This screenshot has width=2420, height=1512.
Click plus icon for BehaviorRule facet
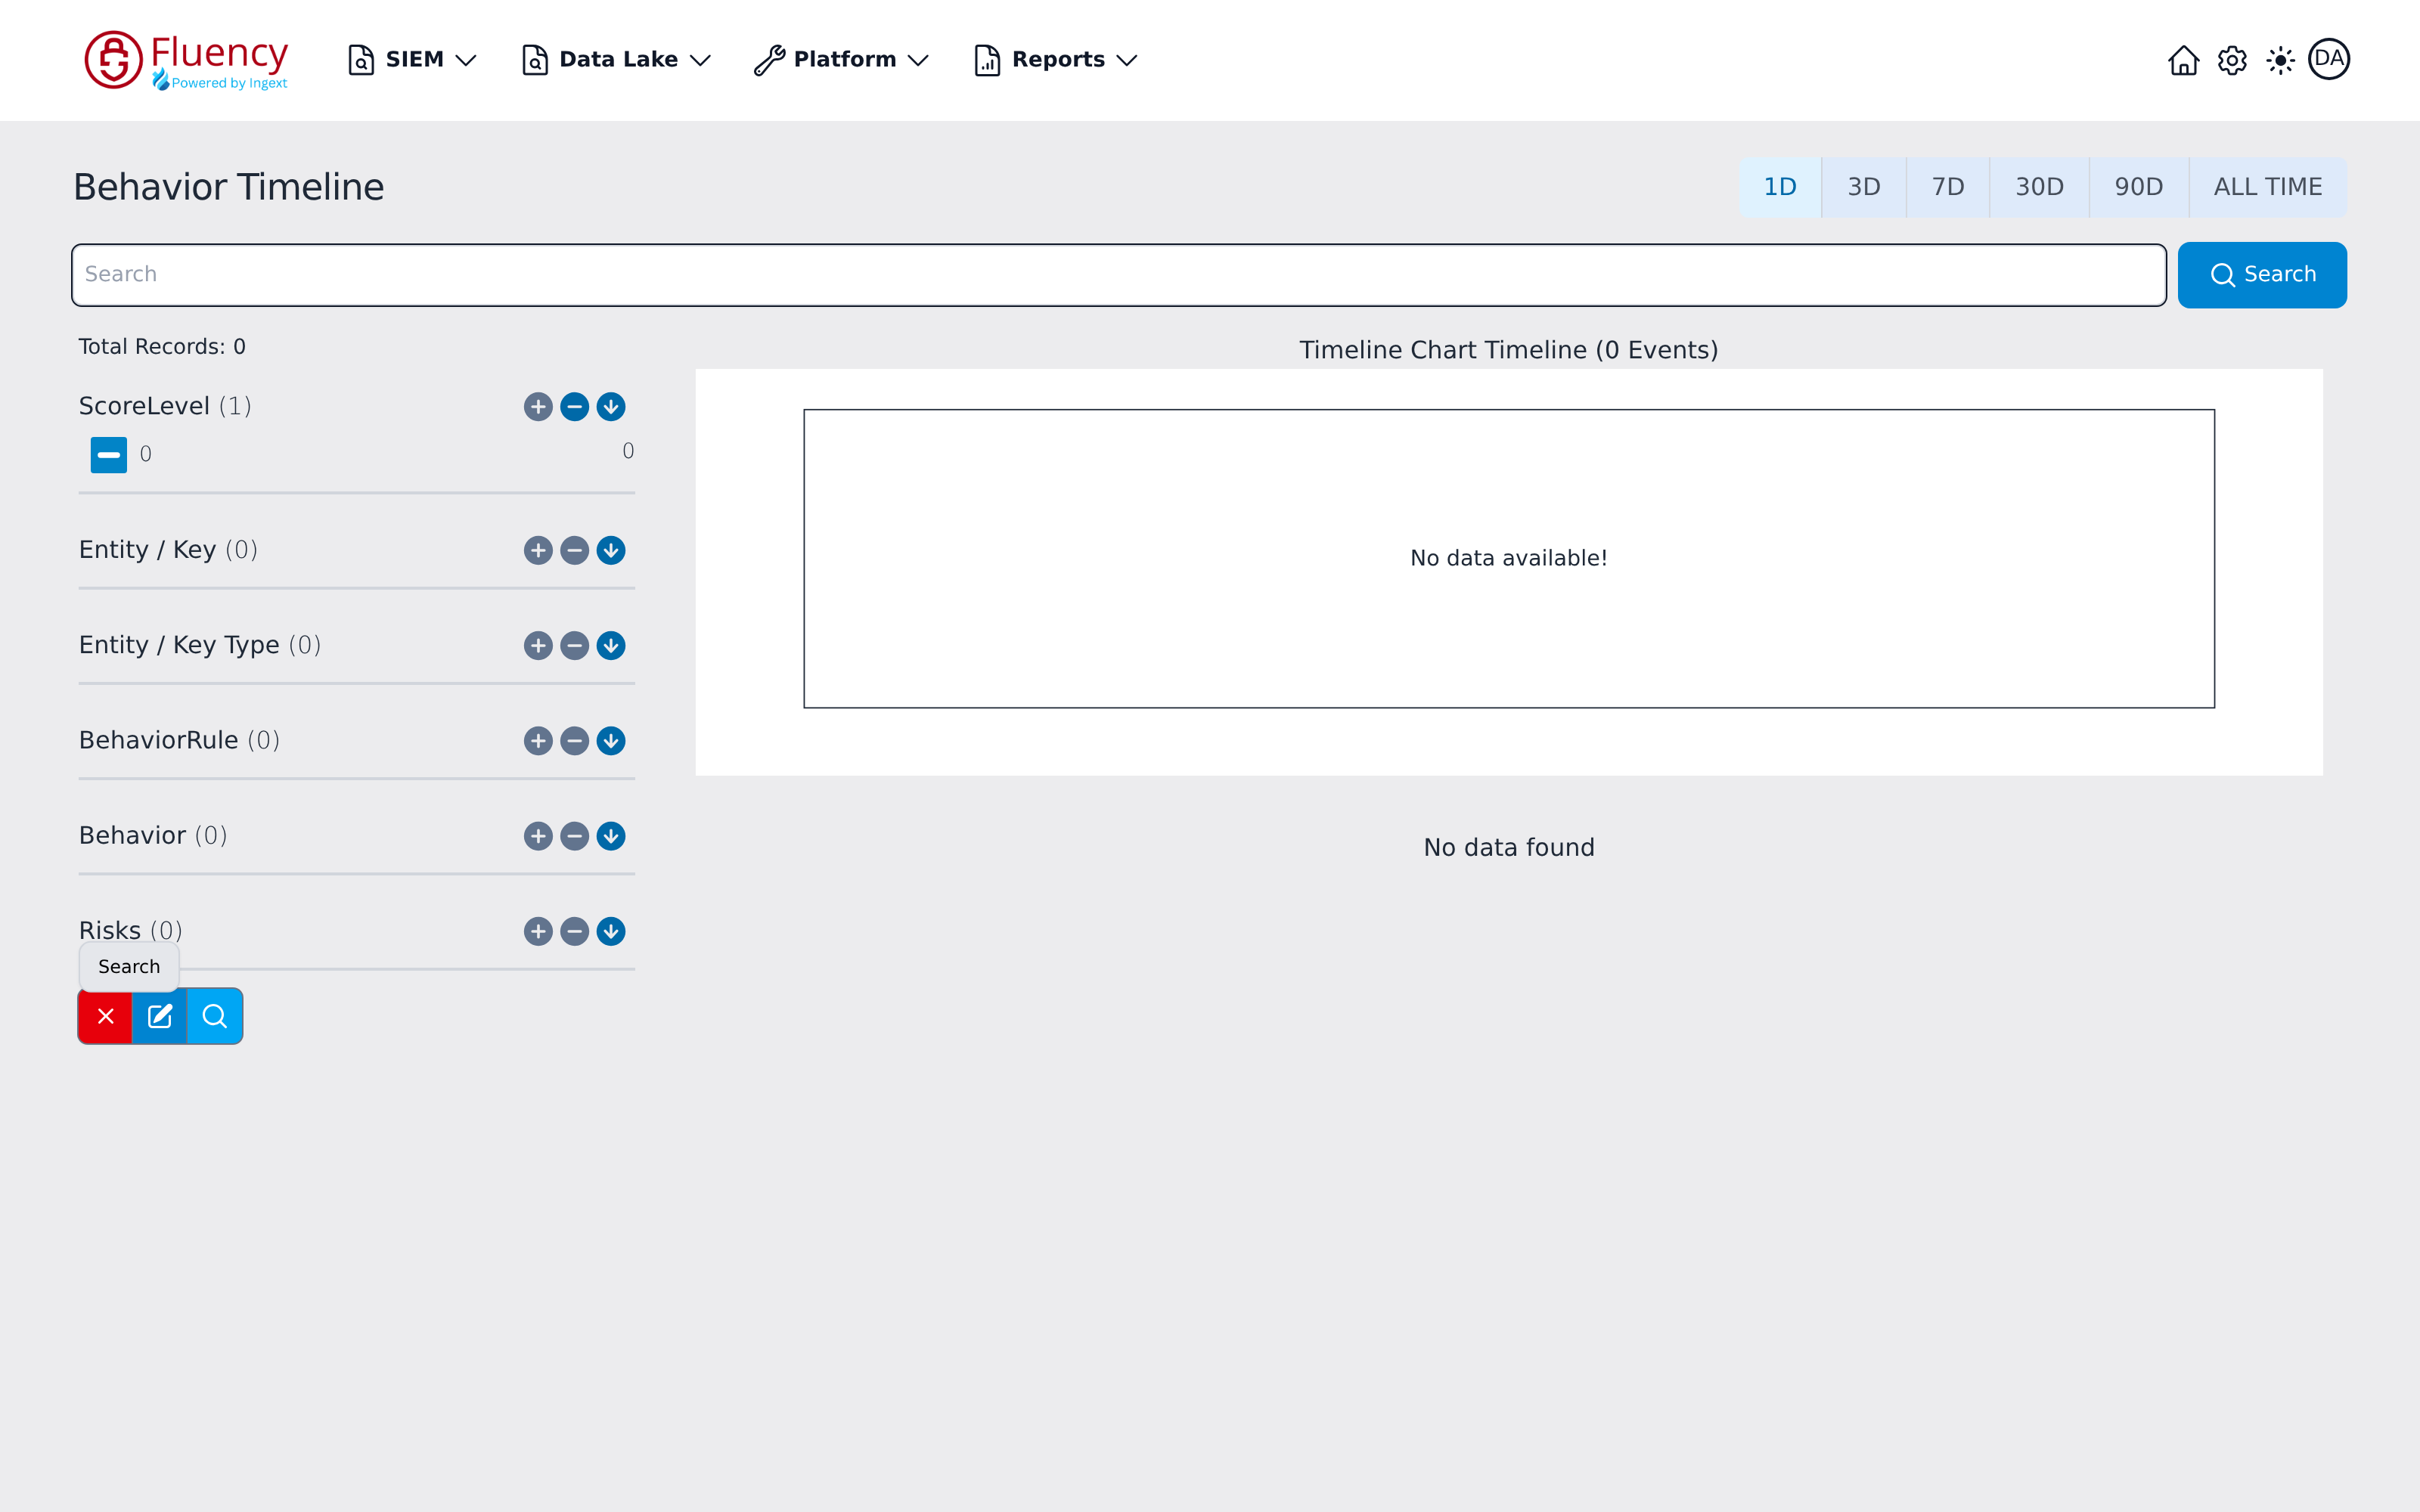coord(538,741)
